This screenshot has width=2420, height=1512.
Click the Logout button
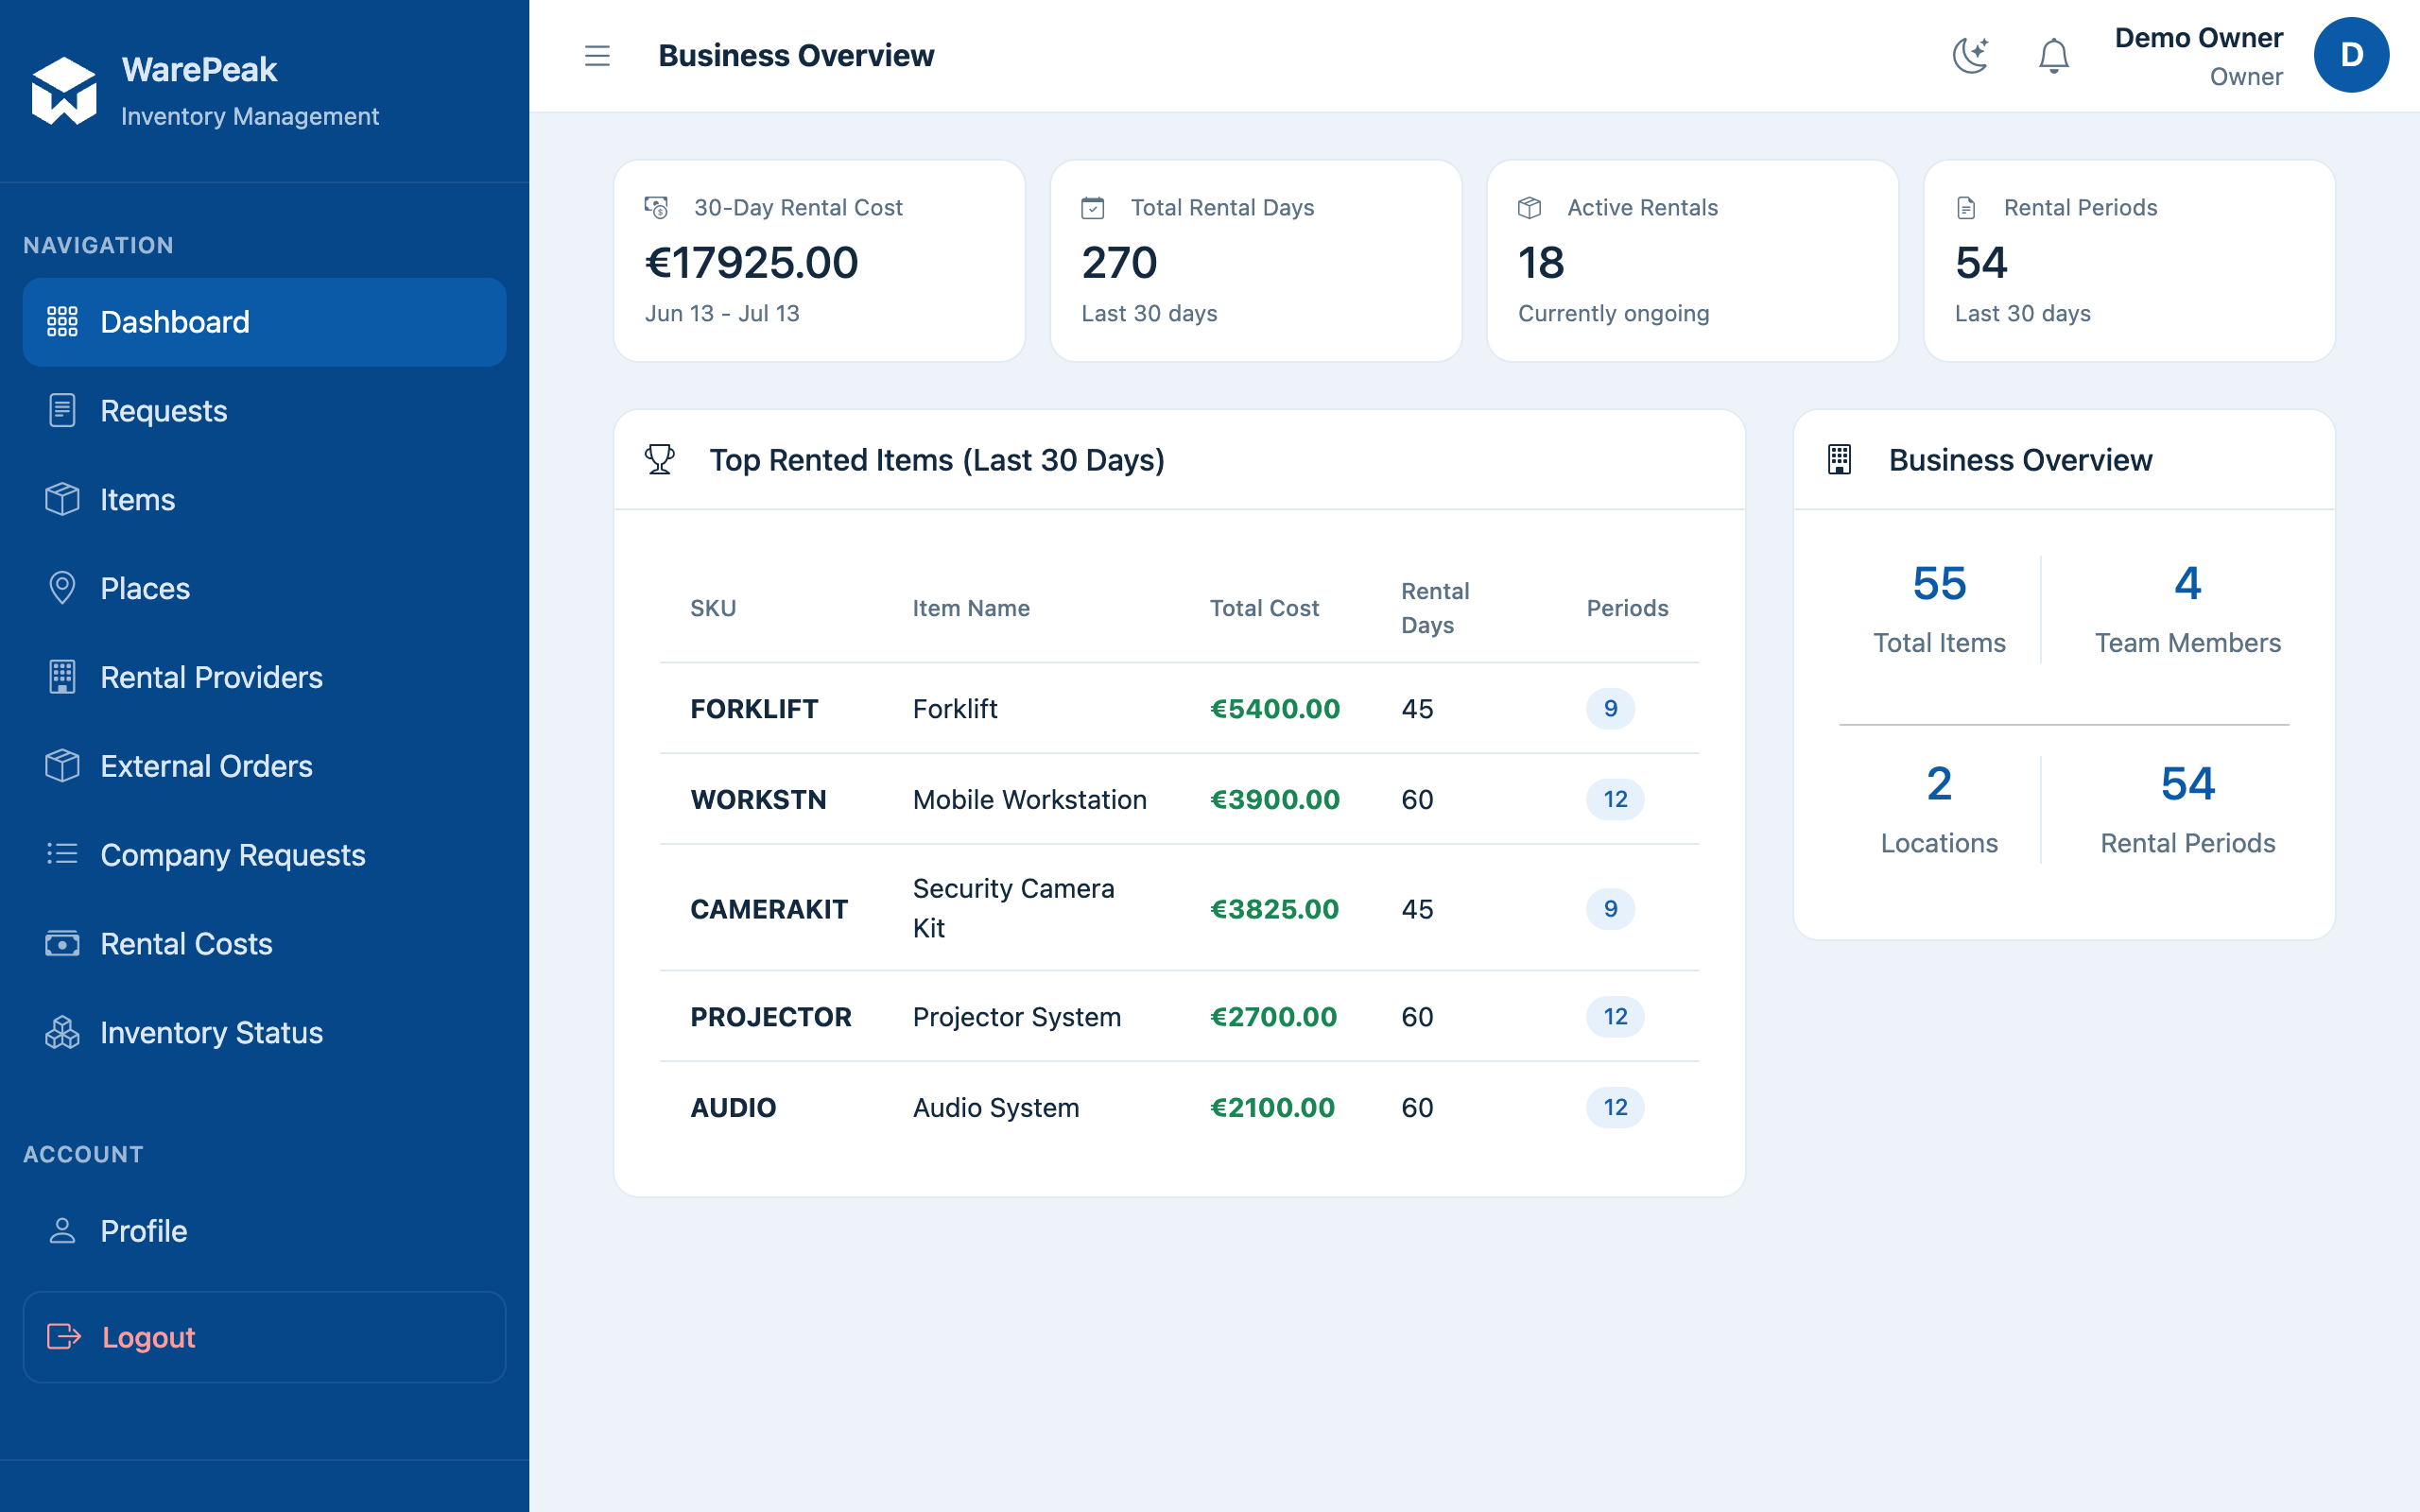(x=264, y=1337)
